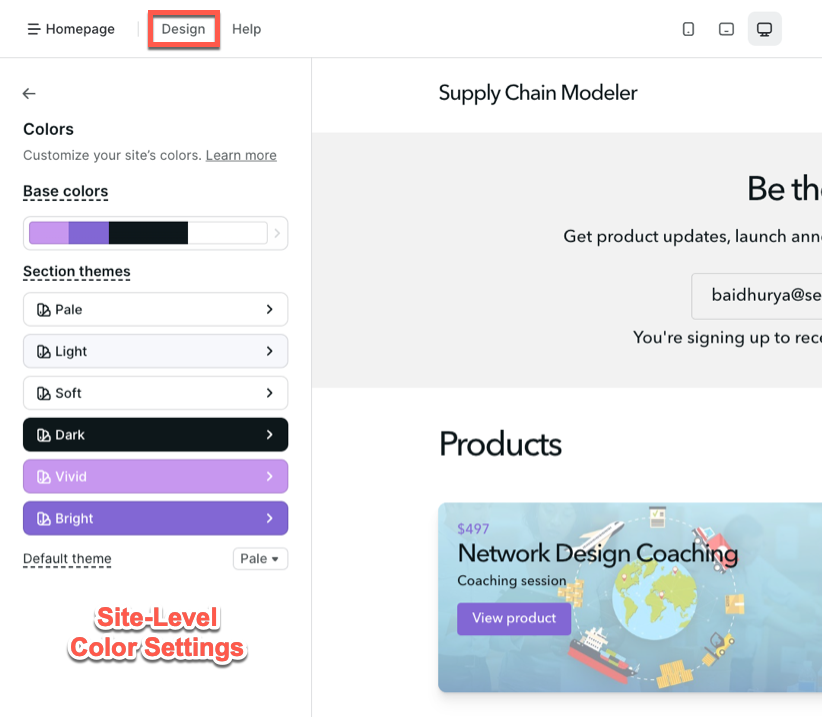Open the Help menu
This screenshot has height=717, width=822.
[x=246, y=29]
